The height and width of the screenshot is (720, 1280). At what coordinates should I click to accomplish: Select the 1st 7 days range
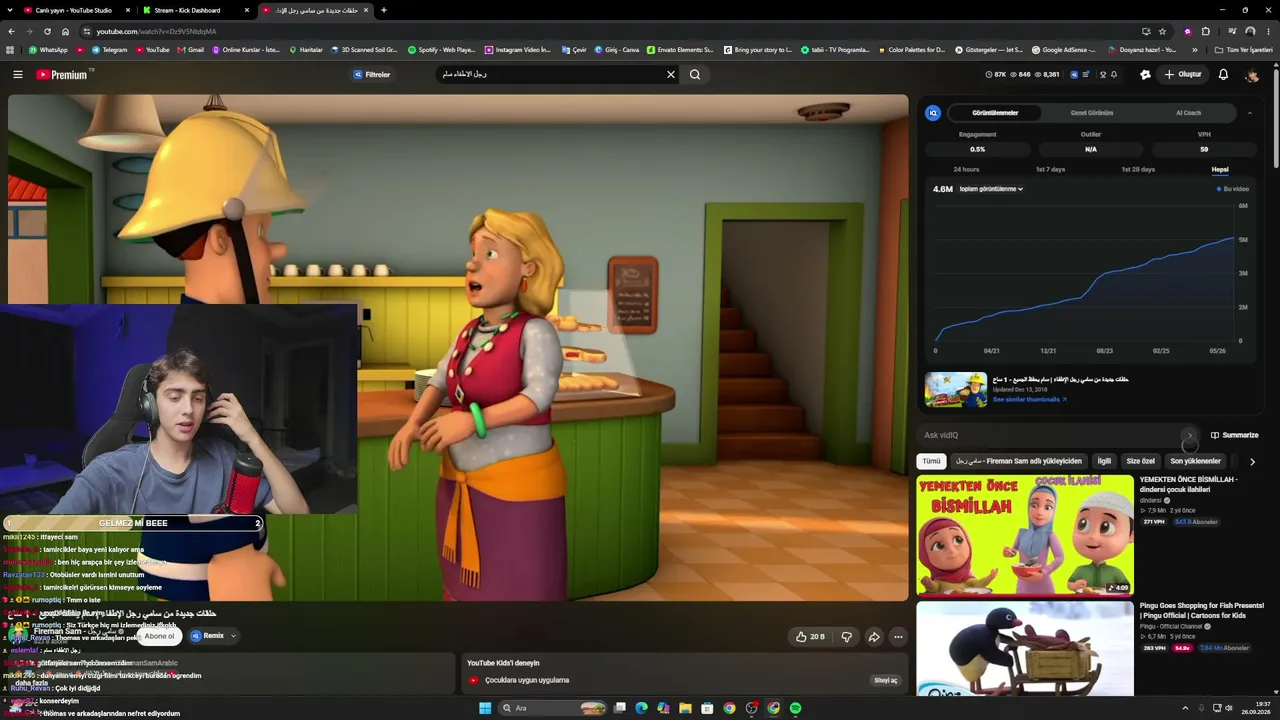tap(1050, 169)
